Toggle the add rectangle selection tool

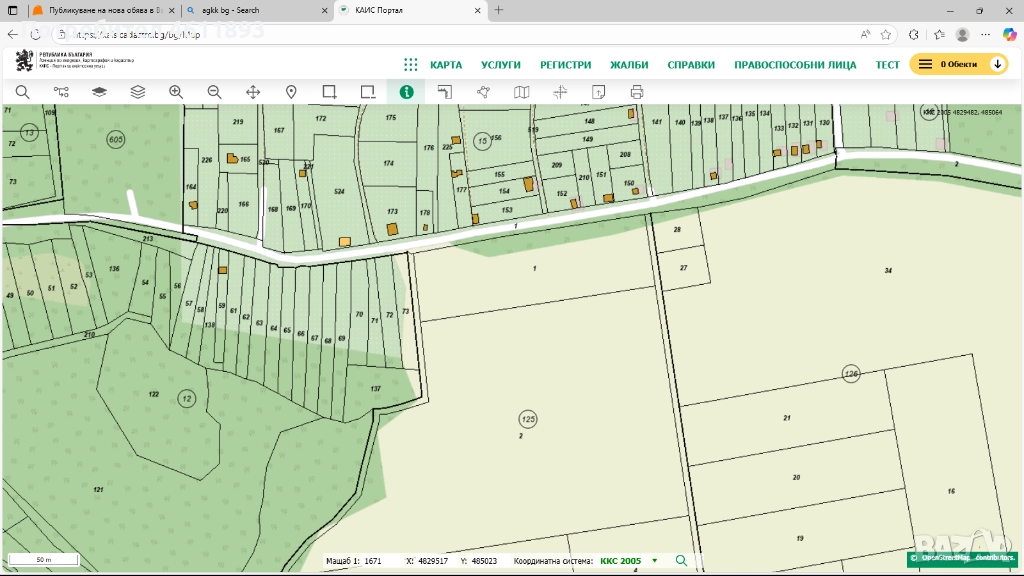click(x=329, y=92)
